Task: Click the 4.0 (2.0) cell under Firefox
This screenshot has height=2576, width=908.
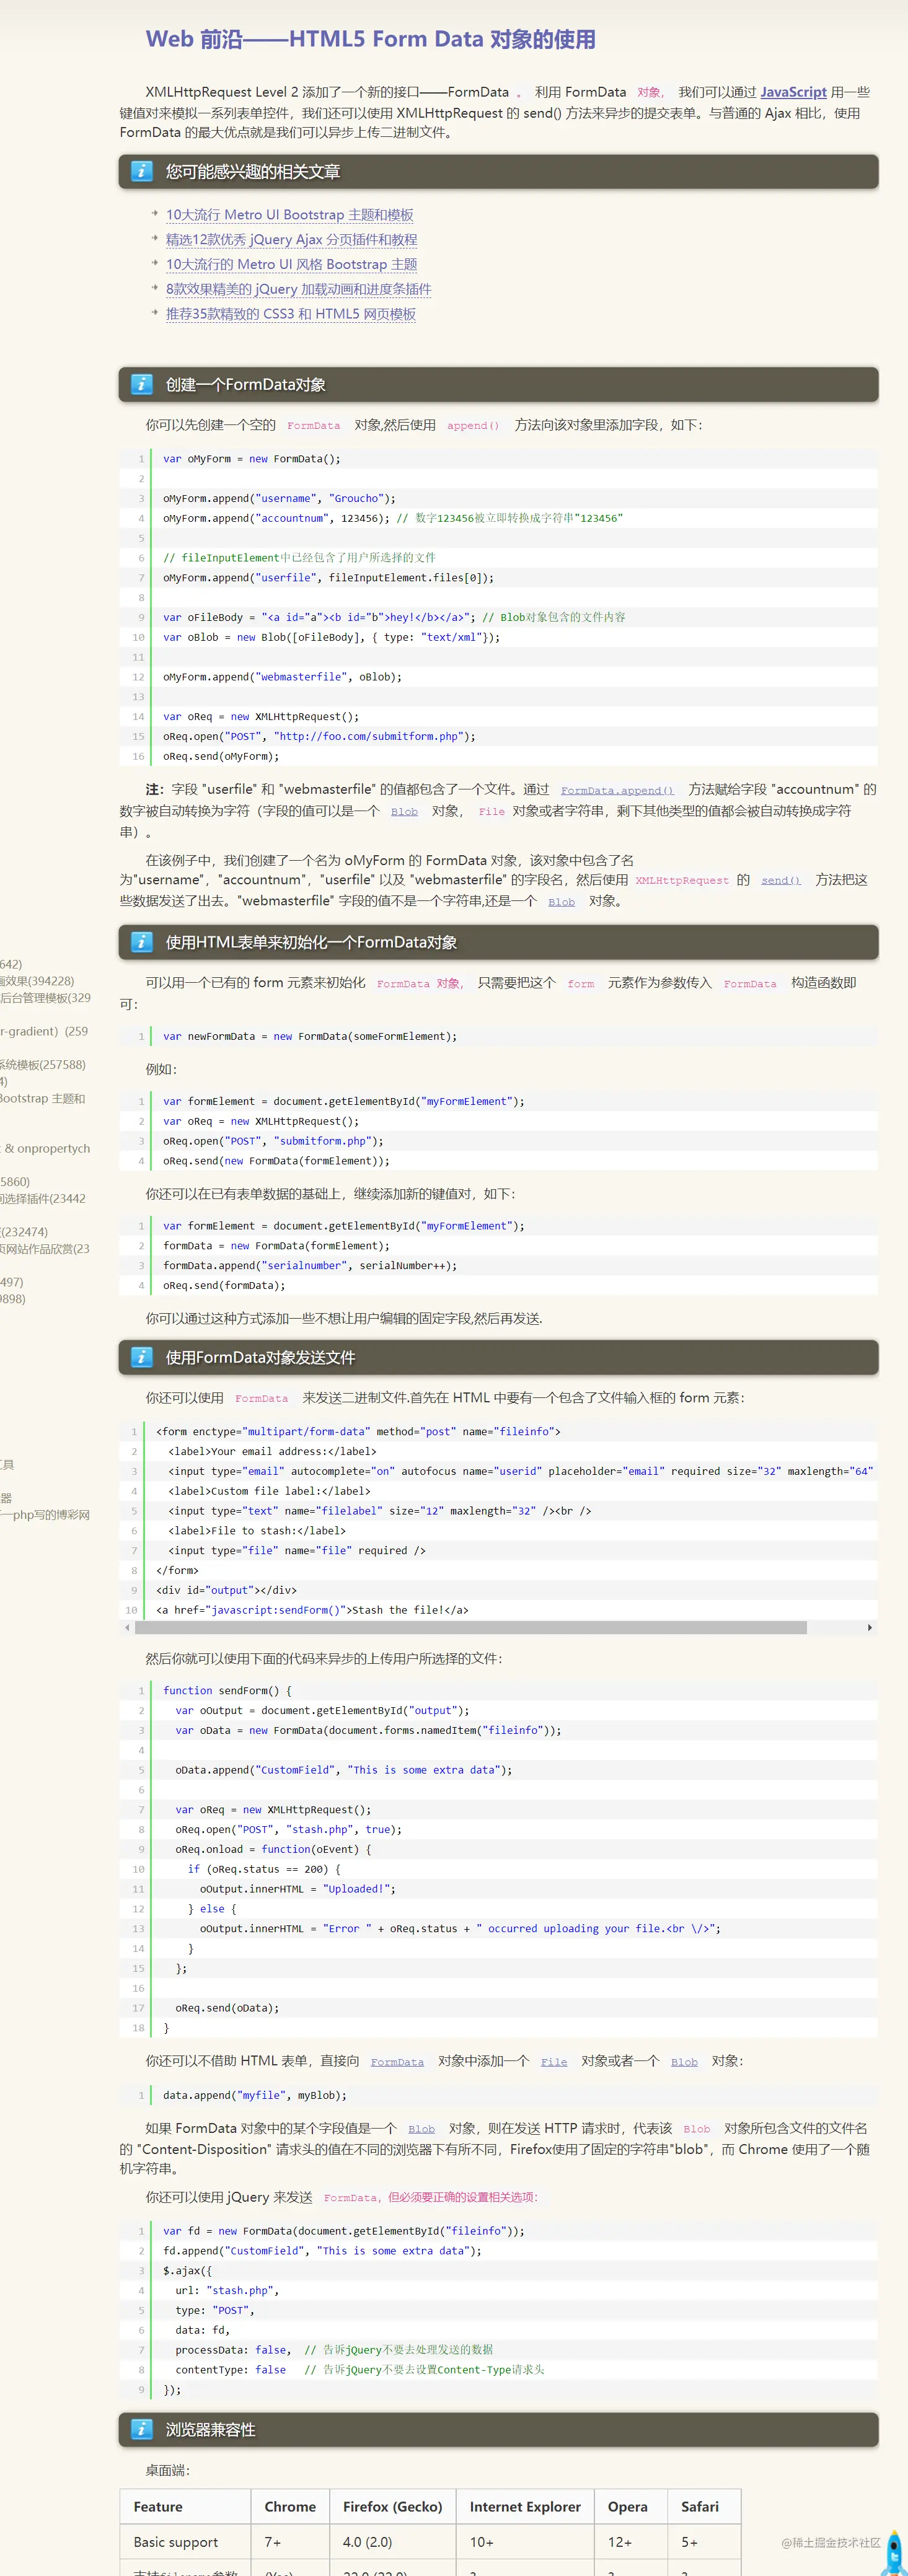Action: (392, 2541)
